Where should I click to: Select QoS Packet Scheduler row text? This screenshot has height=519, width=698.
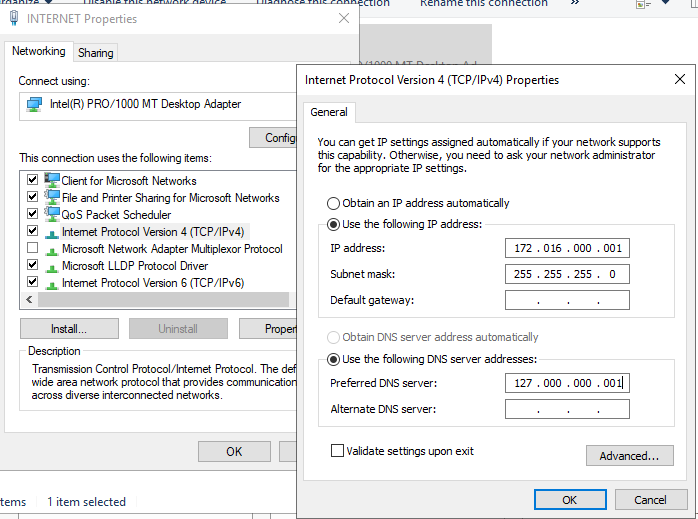coord(116,215)
